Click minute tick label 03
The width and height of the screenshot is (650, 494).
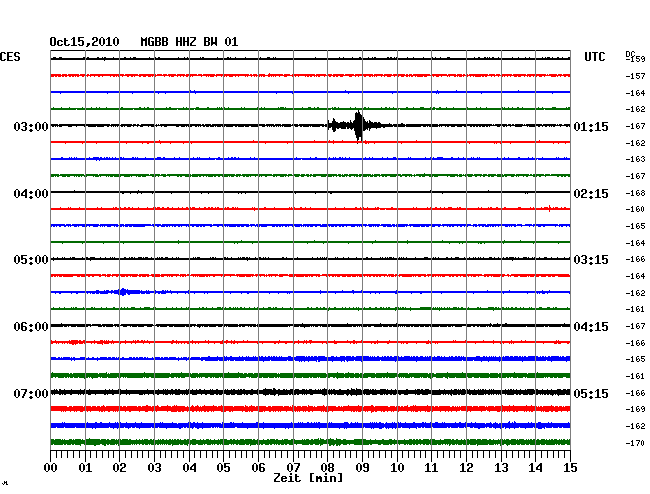click(x=154, y=468)
